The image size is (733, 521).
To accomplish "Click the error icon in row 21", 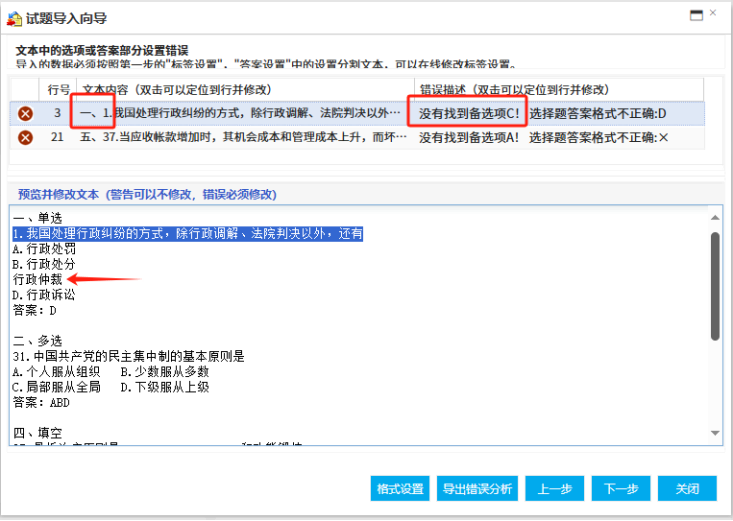I will pyautogui.click(x=25, y=137).
